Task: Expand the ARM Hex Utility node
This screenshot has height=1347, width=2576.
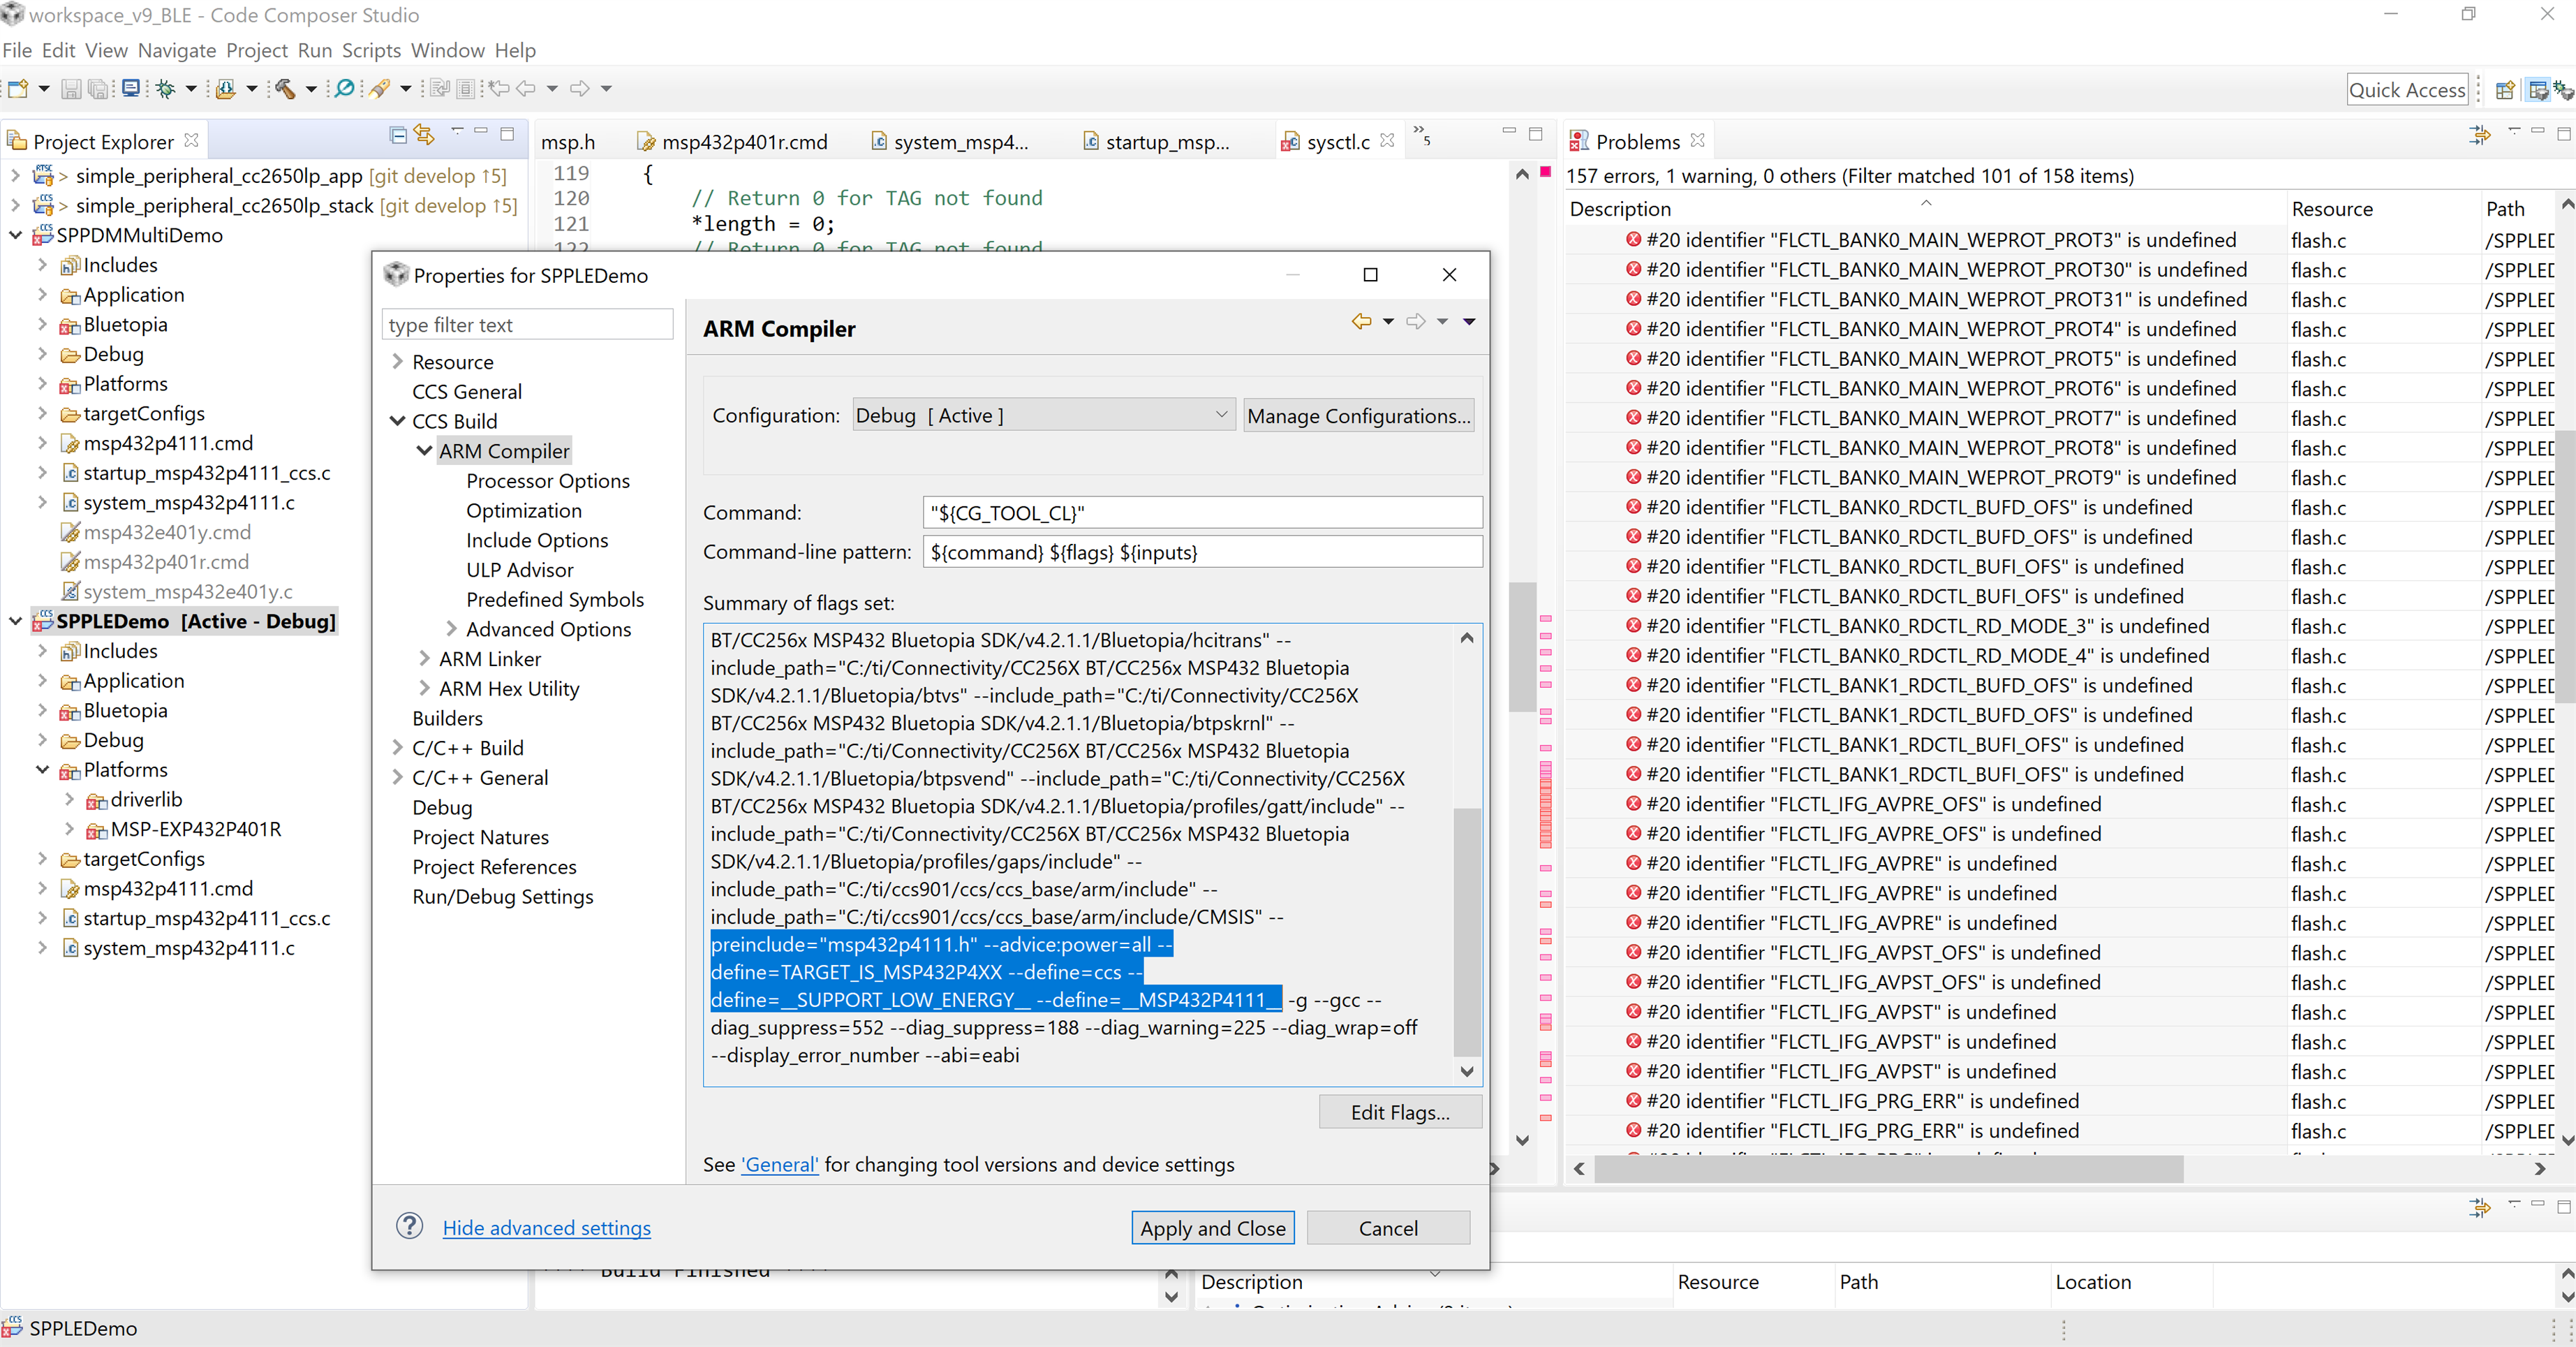Action: tap(424, 688)
